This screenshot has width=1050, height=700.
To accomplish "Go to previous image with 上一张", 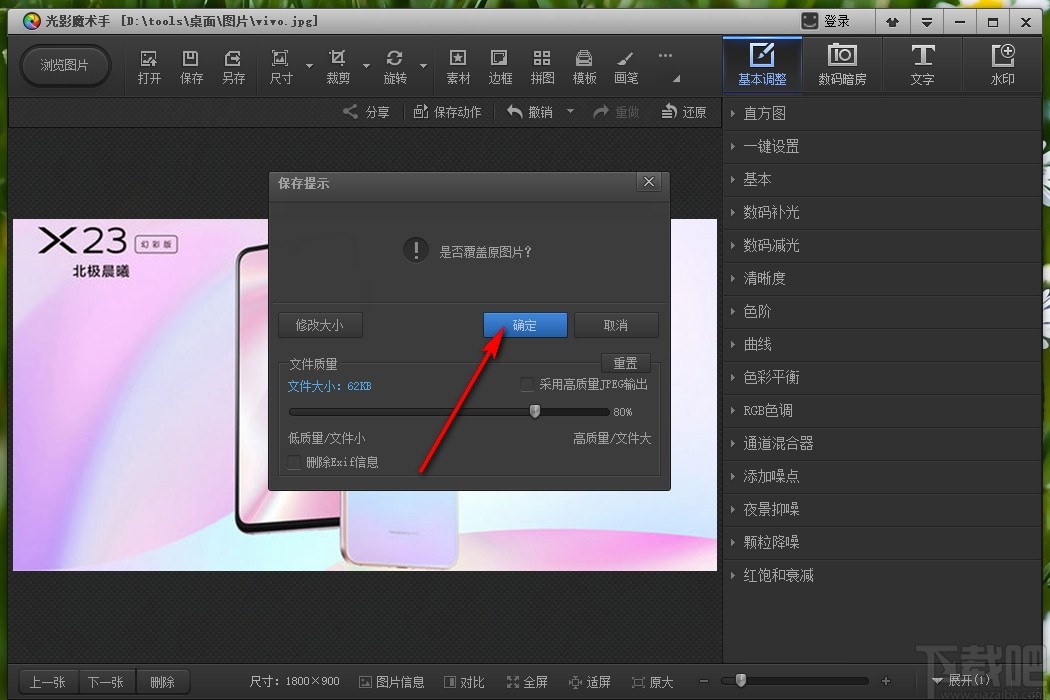I will click(48, 682).
